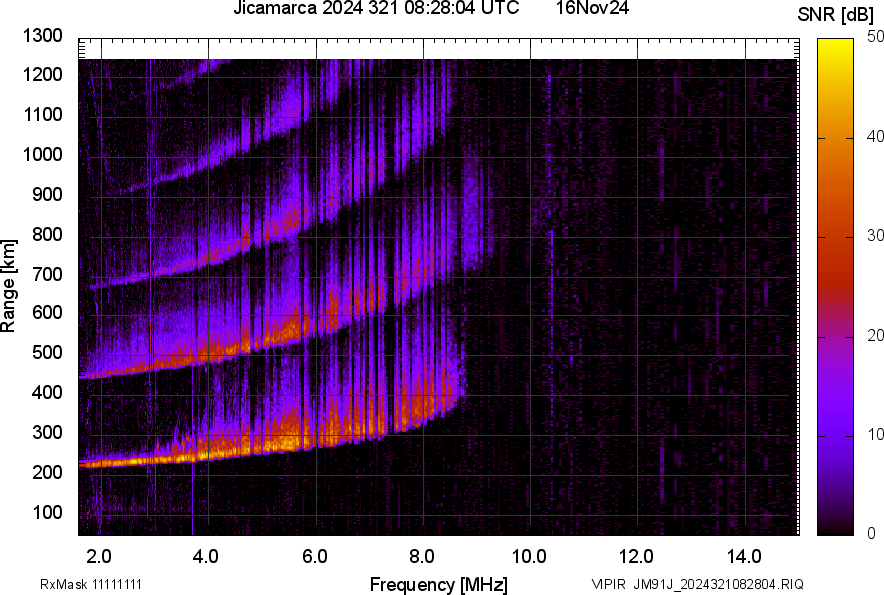Image resolution: width=884 pixels, height=595 pixels.
Task: Click the Frequency [MHz] axis label
Action: (439, 584)
